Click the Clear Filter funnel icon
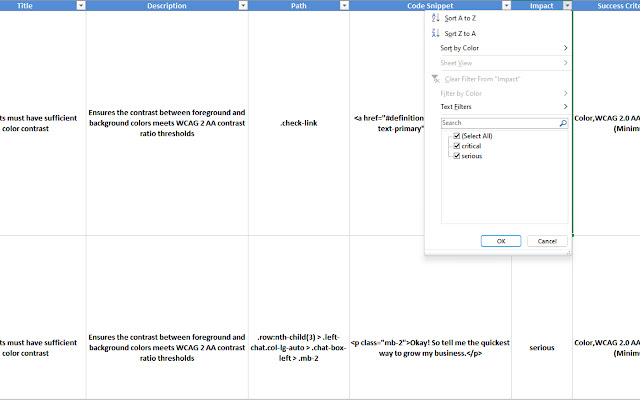The image size is (640, 400). (435, 78)
